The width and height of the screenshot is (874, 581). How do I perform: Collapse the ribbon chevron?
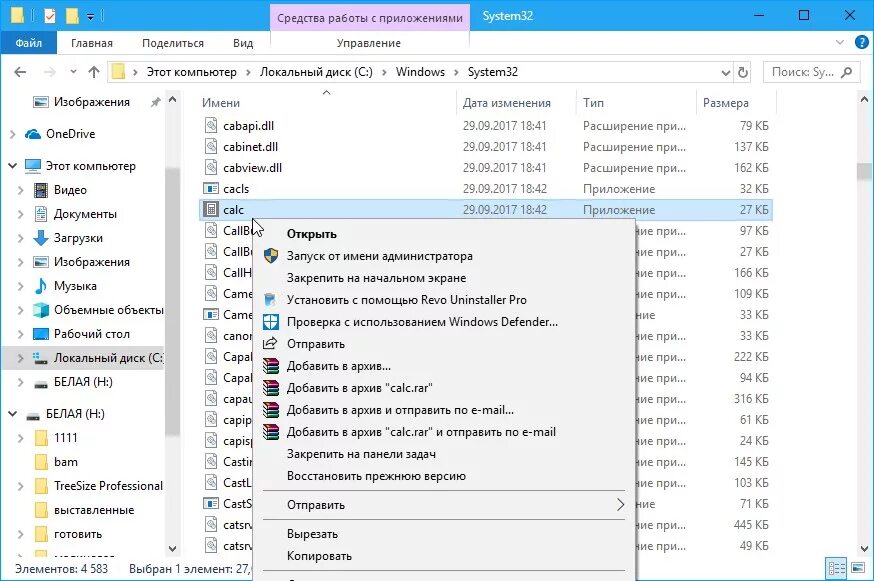click(840, 42)
